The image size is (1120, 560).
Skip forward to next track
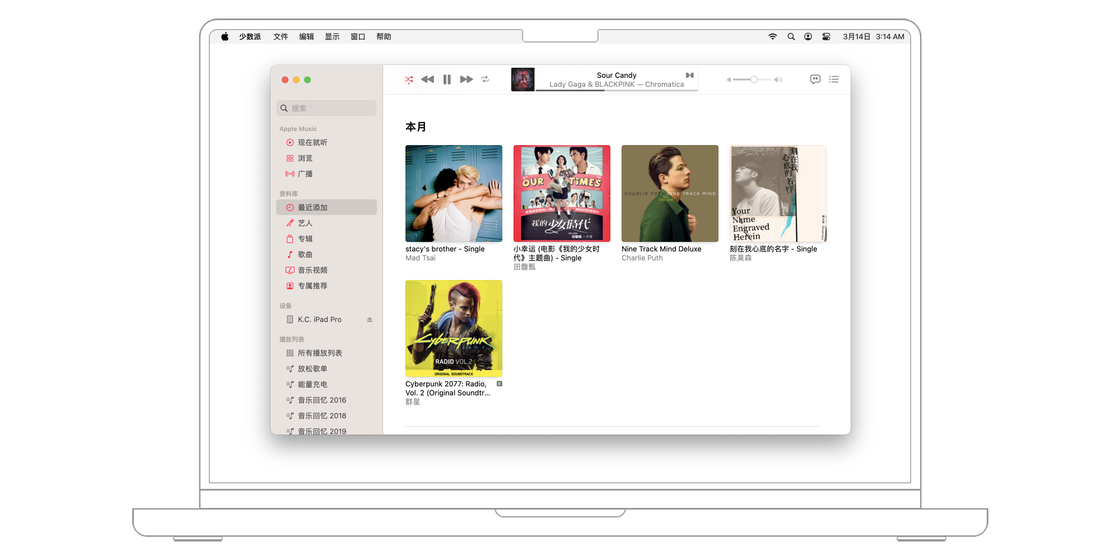[x=466, y=79]
